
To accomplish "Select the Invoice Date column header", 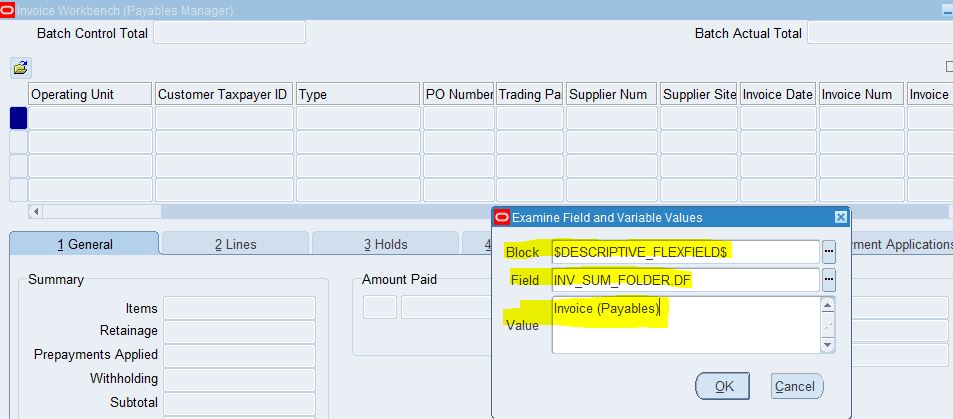I will tap(778, 94).
